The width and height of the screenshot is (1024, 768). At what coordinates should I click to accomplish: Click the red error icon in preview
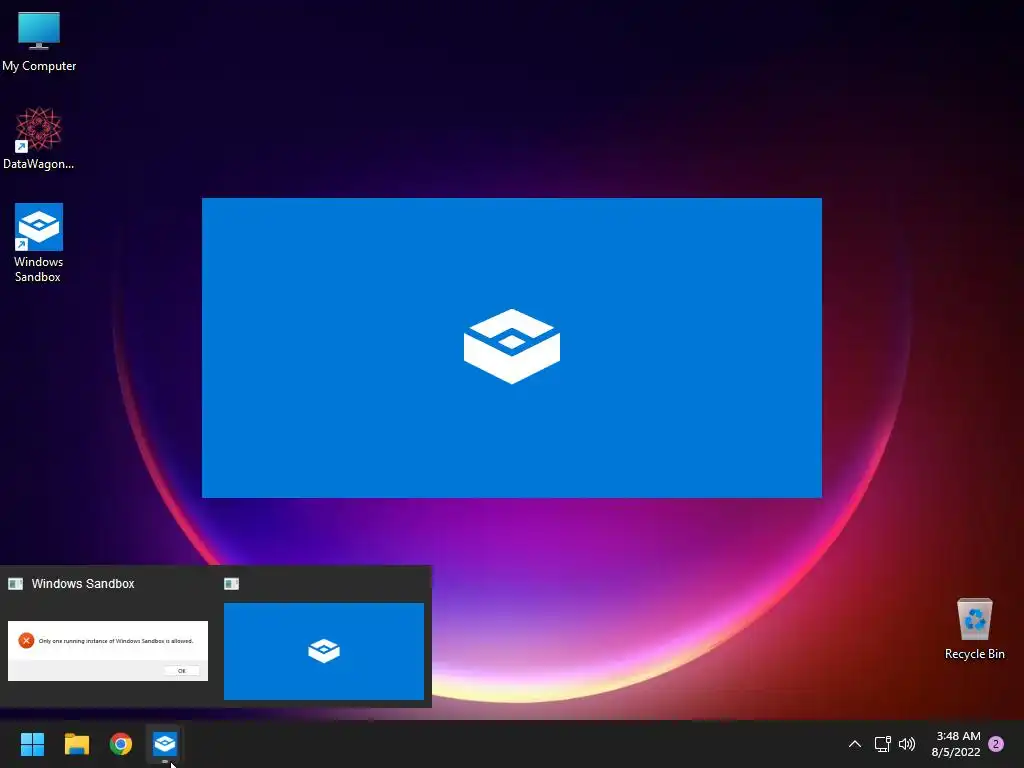coord(26,641)
